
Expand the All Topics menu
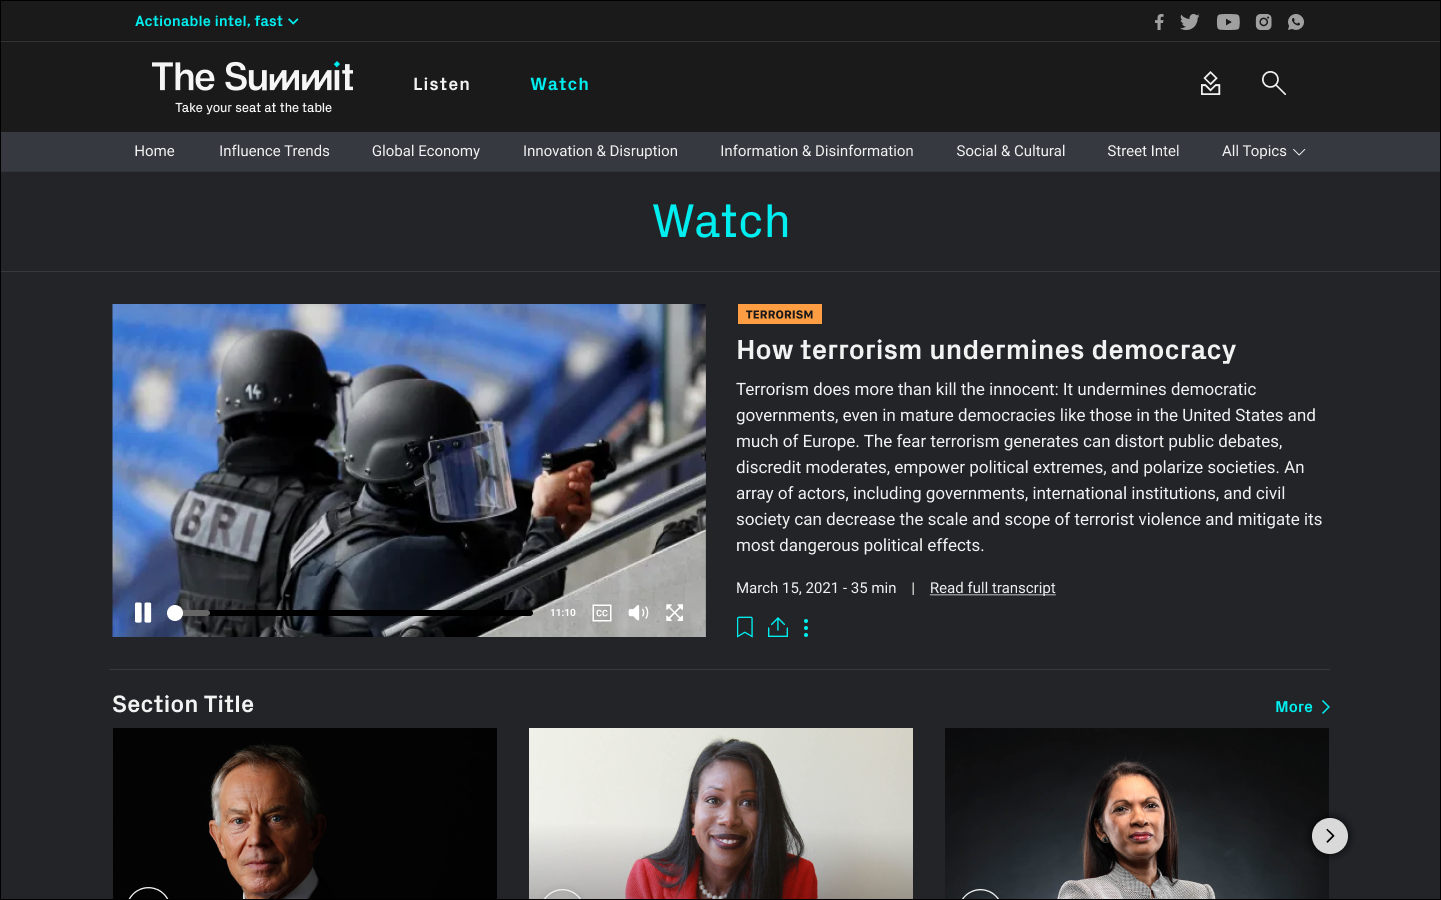click(x=1264, y=151)
